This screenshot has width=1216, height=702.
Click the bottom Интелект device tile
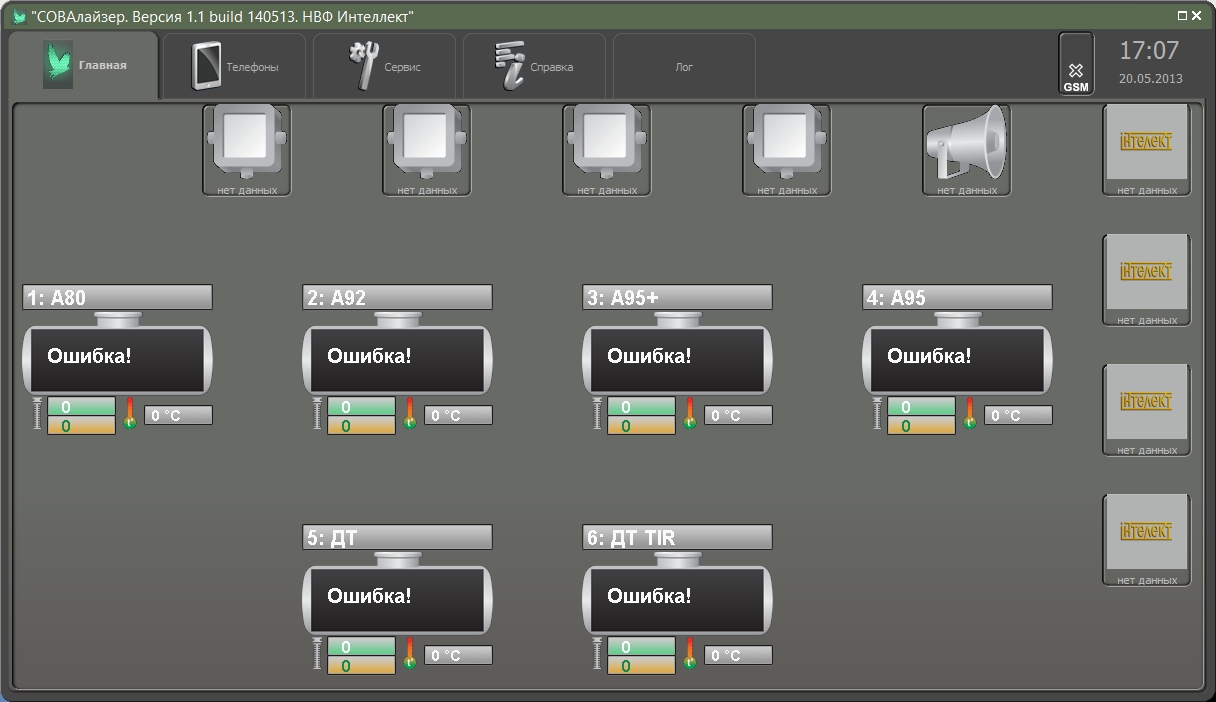tap(1147, 540)
